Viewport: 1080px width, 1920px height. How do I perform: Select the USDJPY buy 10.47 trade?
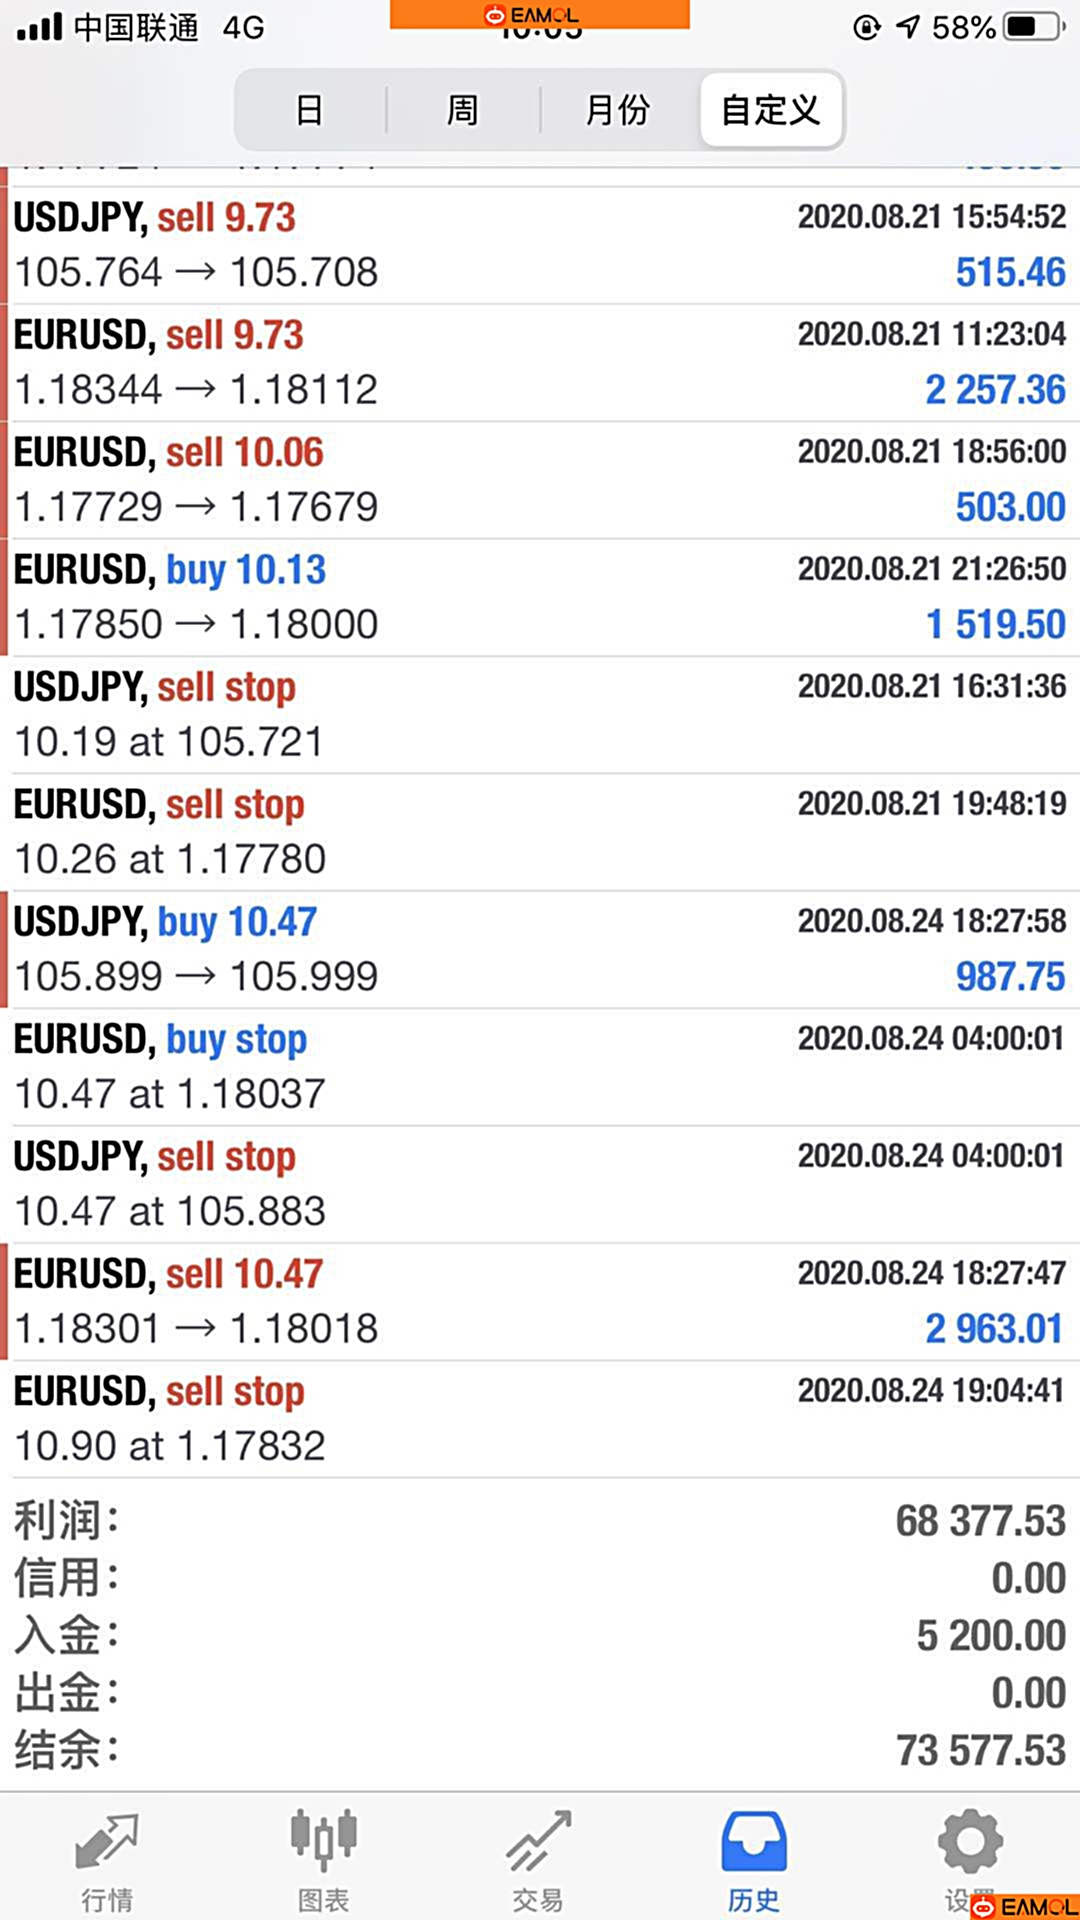point(540,949)
